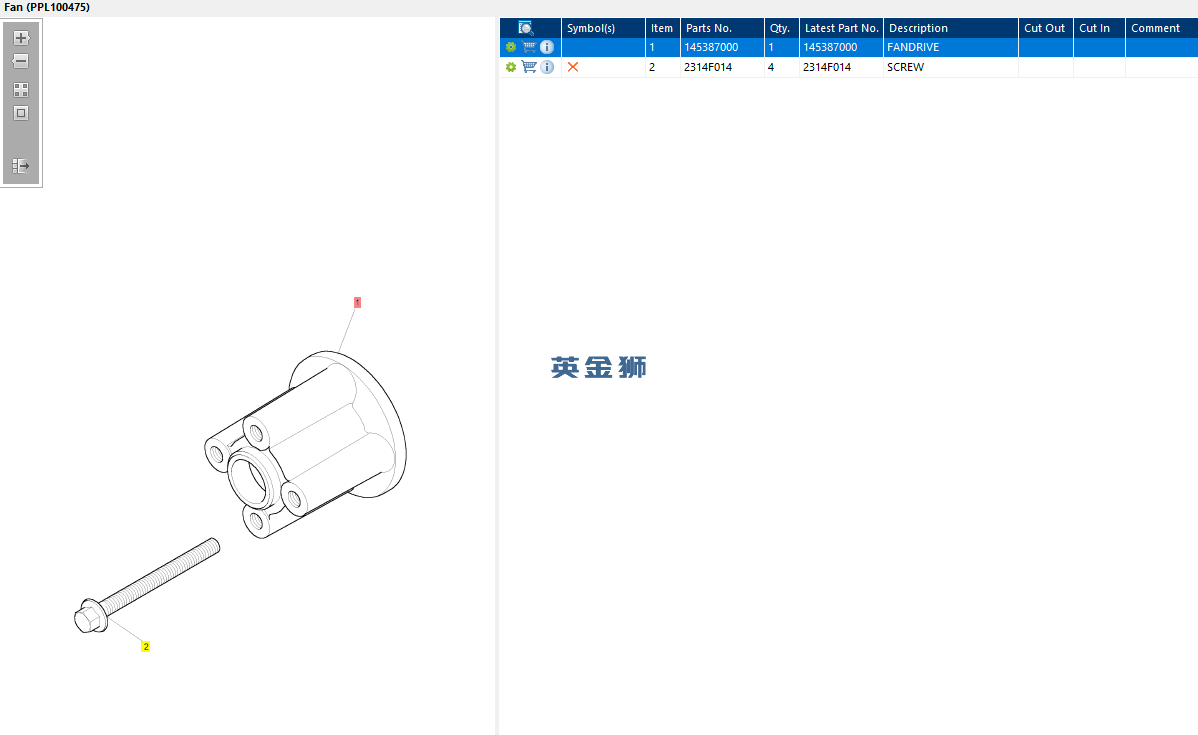The height and width of the screenshot is (735, 1198).
Task: Click the Cut In column header
Action: coord(1099,28)
